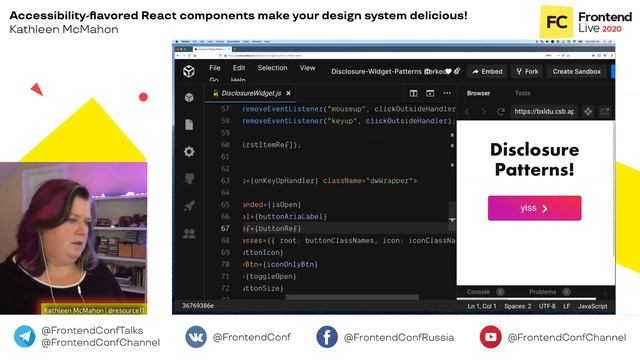Open the File menu
The height and width of the screenshot is (360, 640).
[215, 68]
